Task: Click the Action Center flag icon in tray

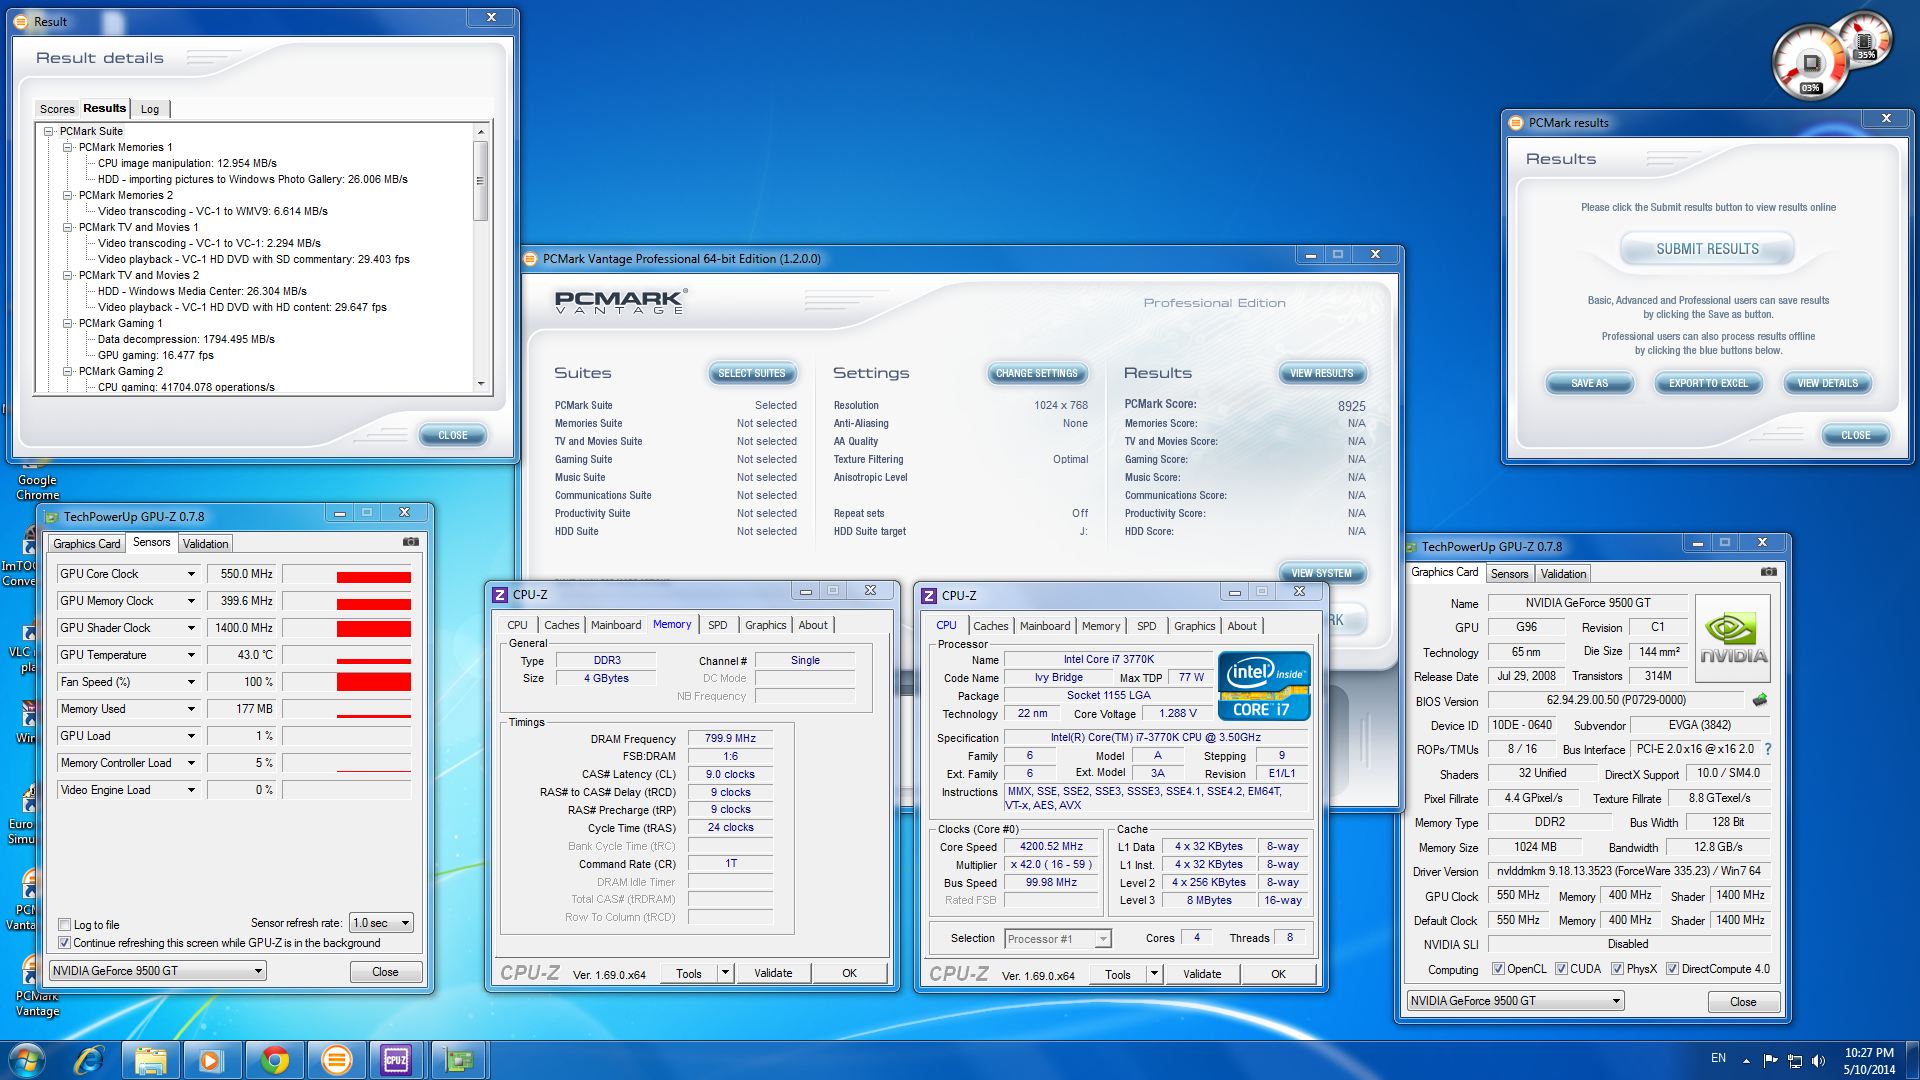Action: 1770,1060
